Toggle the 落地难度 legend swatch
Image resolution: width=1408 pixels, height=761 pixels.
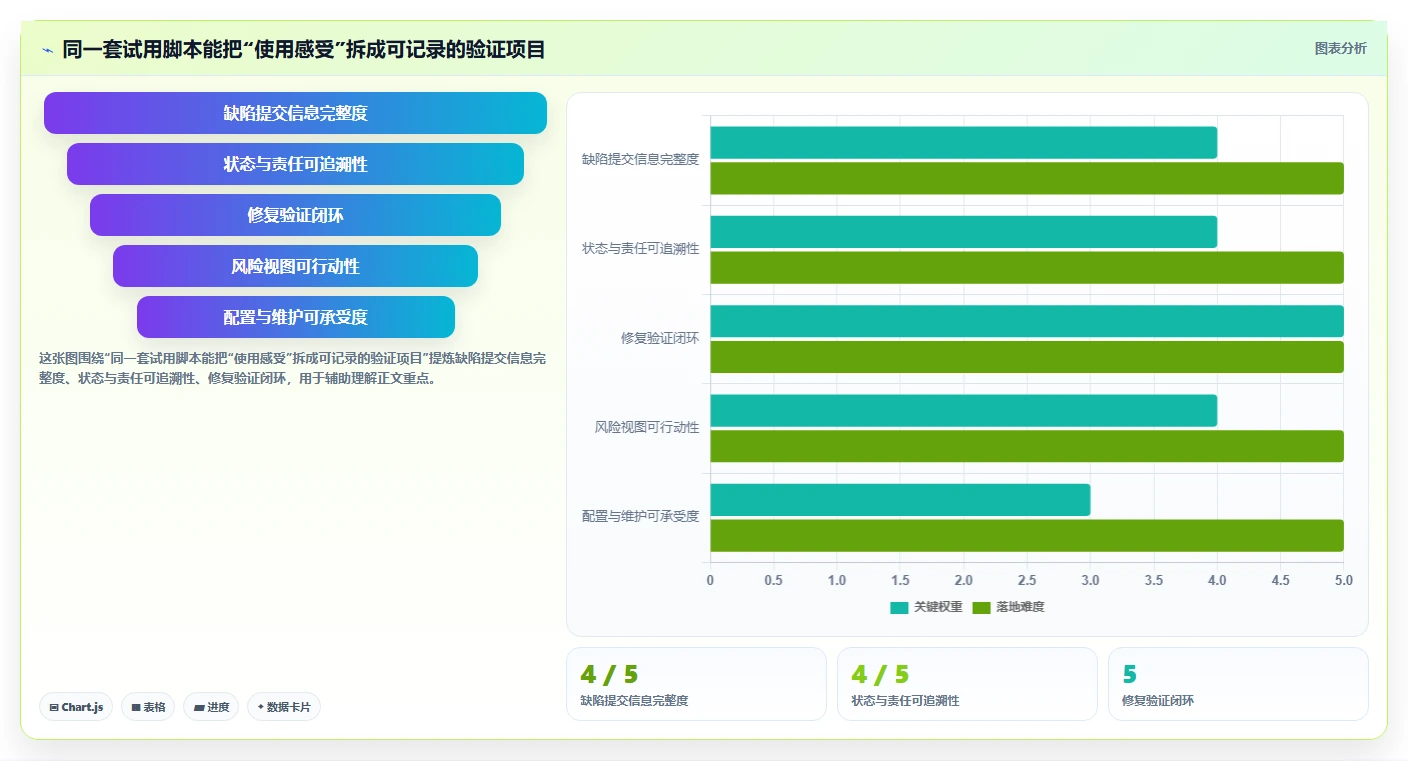(981, 607)
